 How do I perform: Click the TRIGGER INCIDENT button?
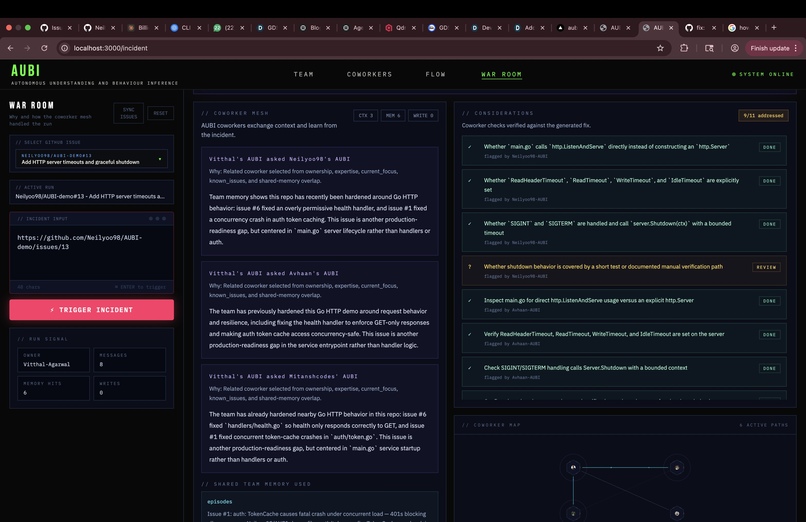[x=91, y=310]
